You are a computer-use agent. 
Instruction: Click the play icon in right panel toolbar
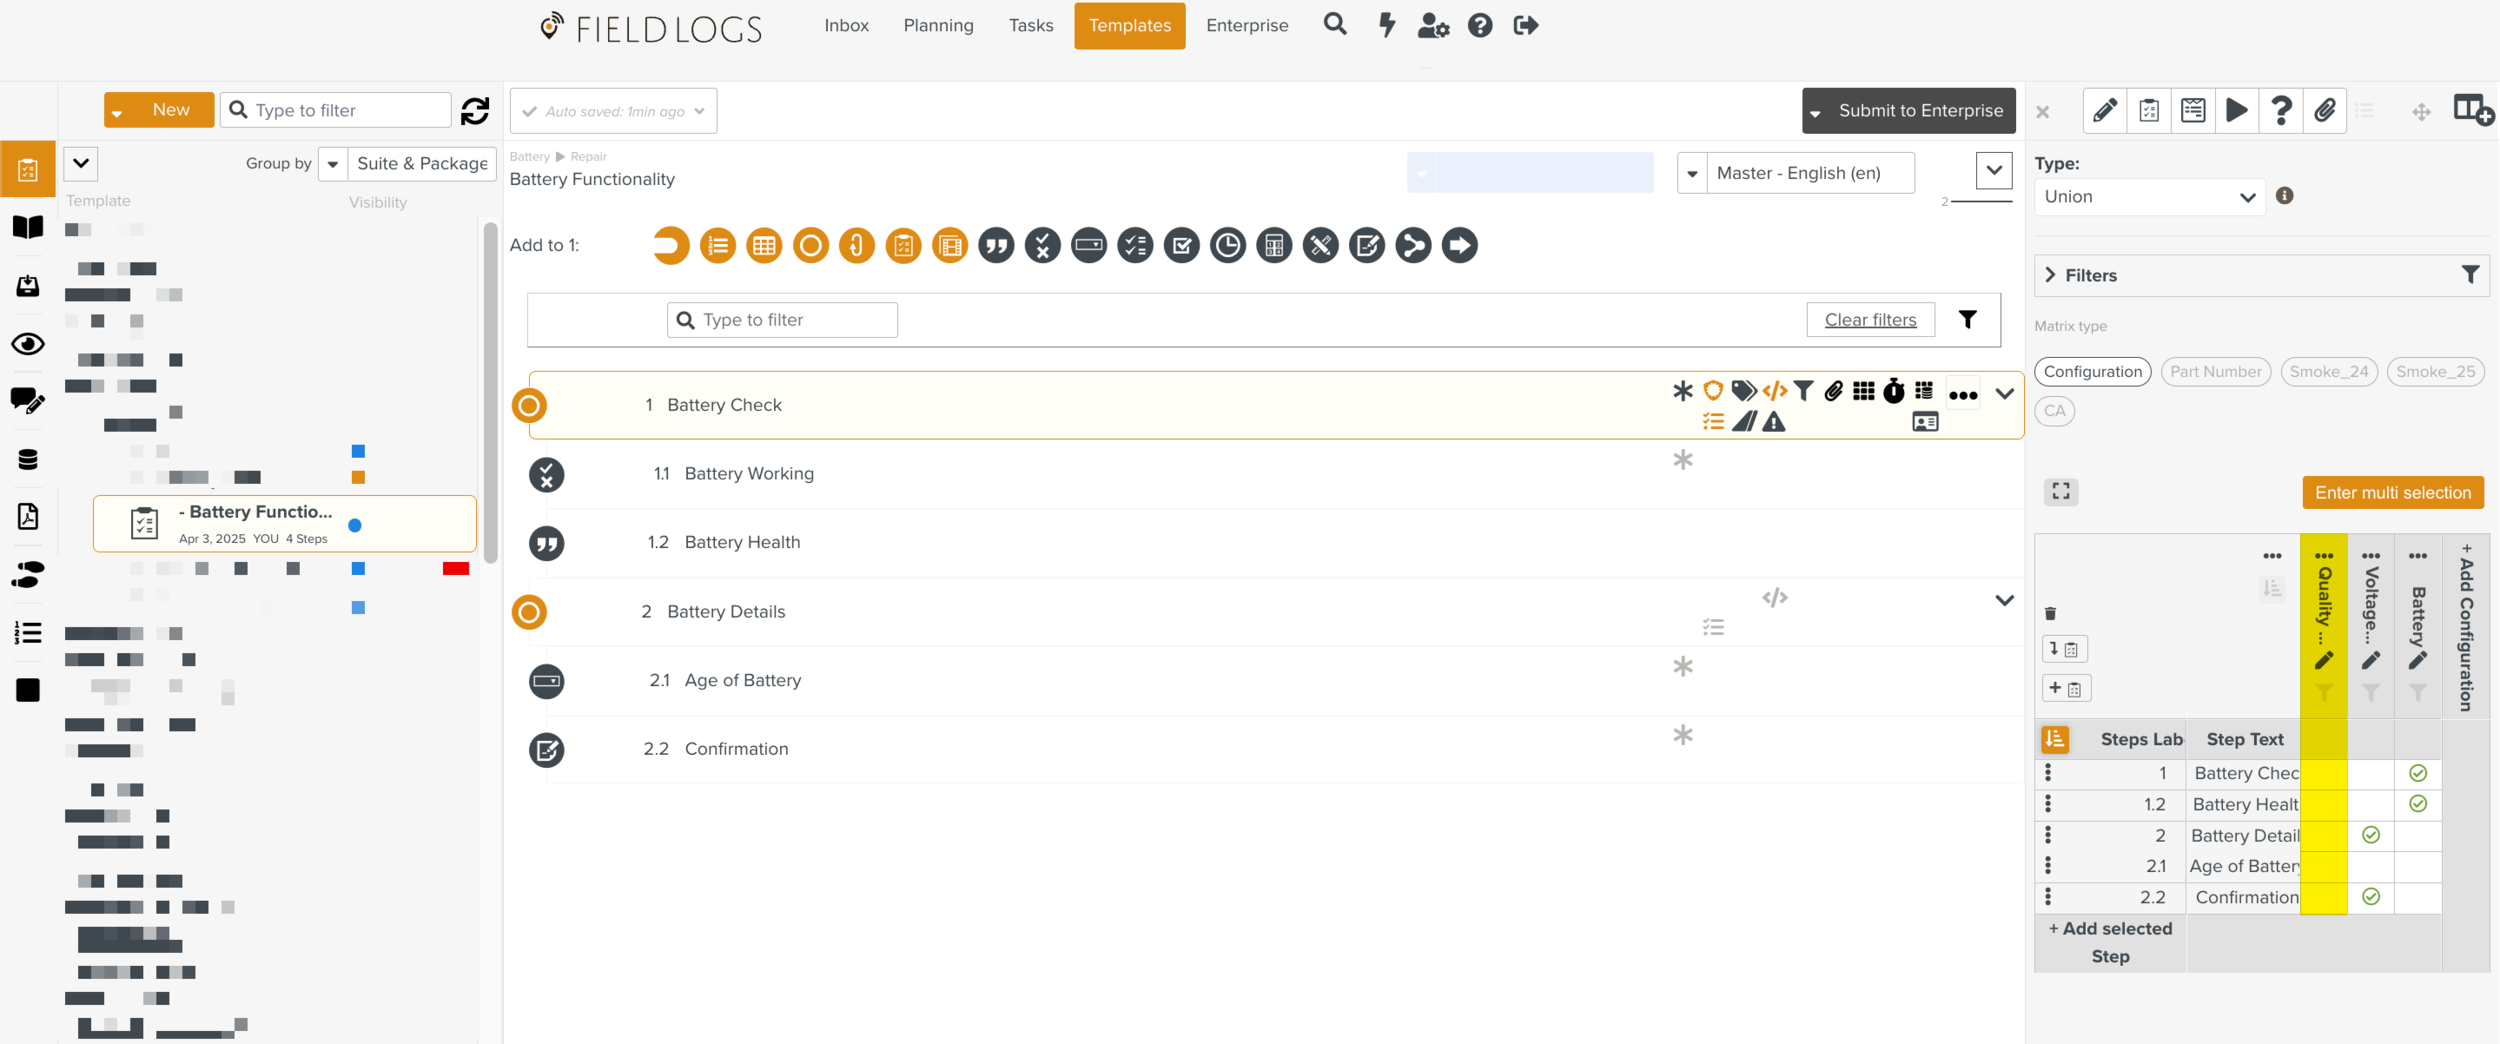(2237, 110)
